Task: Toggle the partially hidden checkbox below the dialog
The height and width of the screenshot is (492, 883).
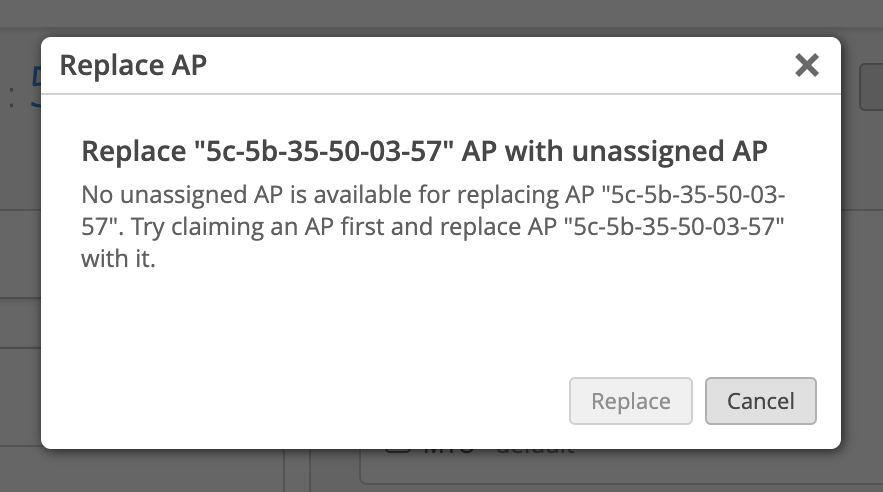Action: tap(397, 446)
